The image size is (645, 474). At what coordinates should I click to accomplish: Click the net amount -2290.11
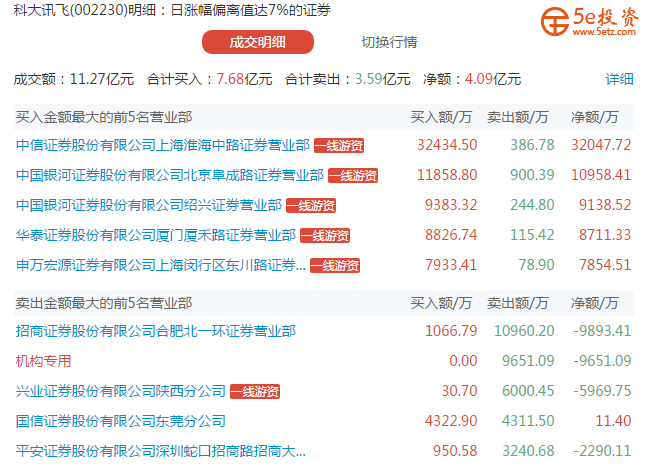[602, 451]
